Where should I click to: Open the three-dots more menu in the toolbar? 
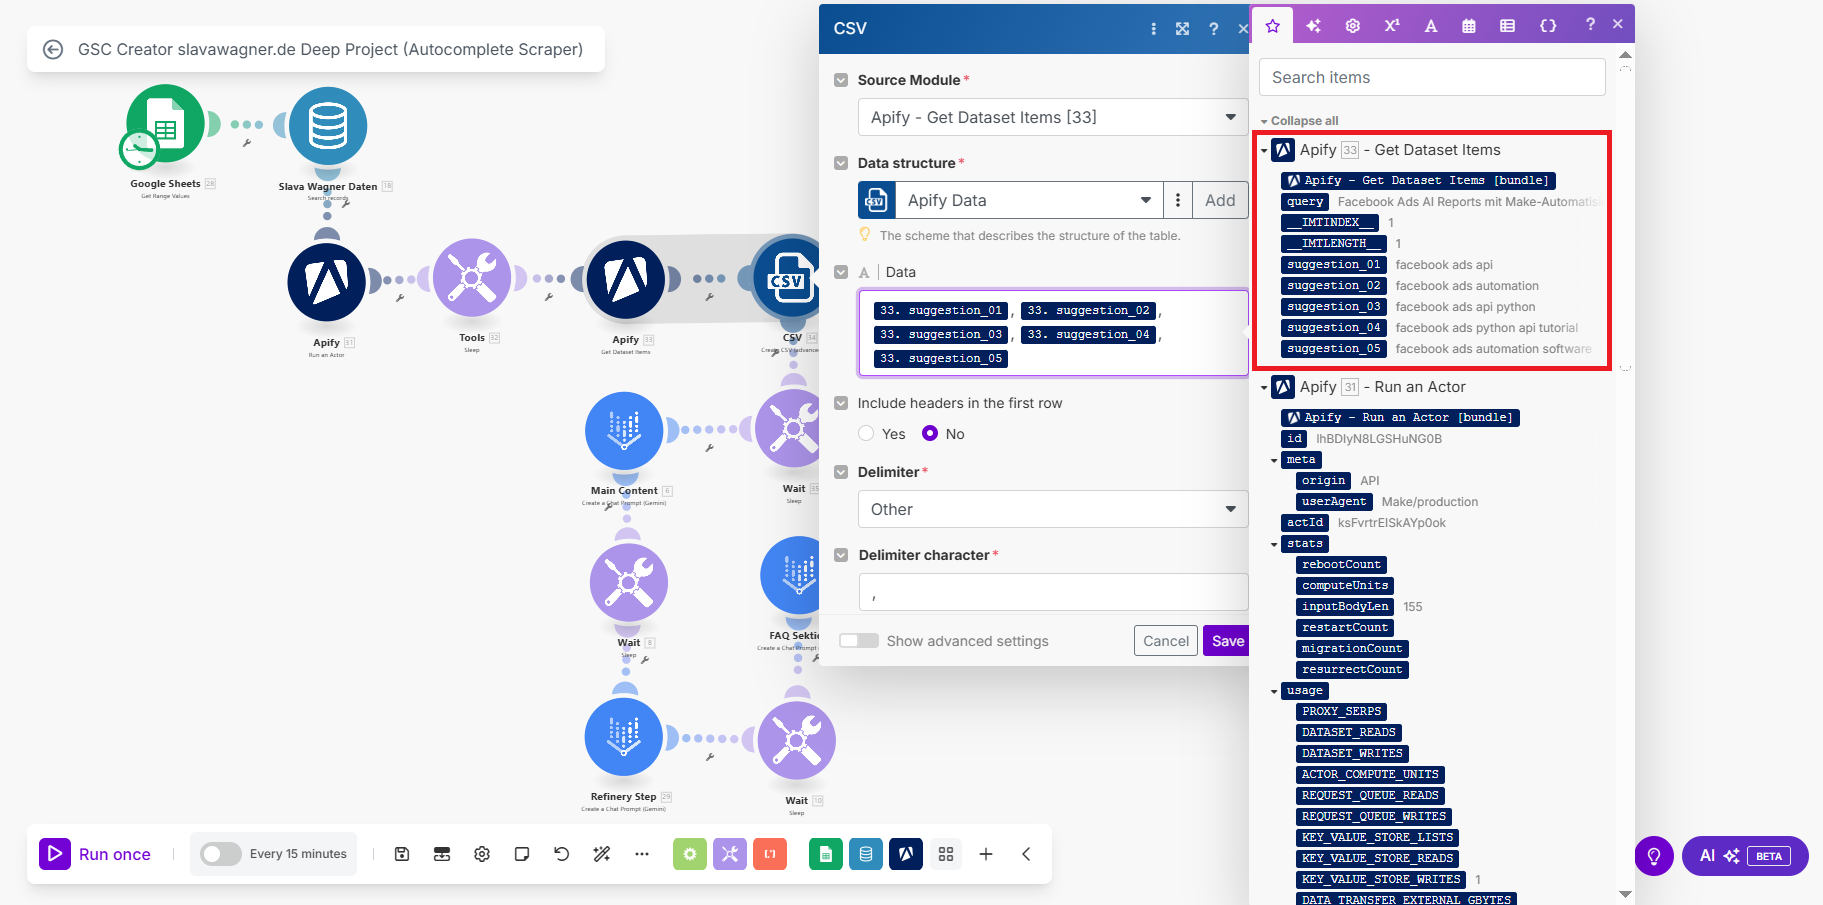coord(642,854)
